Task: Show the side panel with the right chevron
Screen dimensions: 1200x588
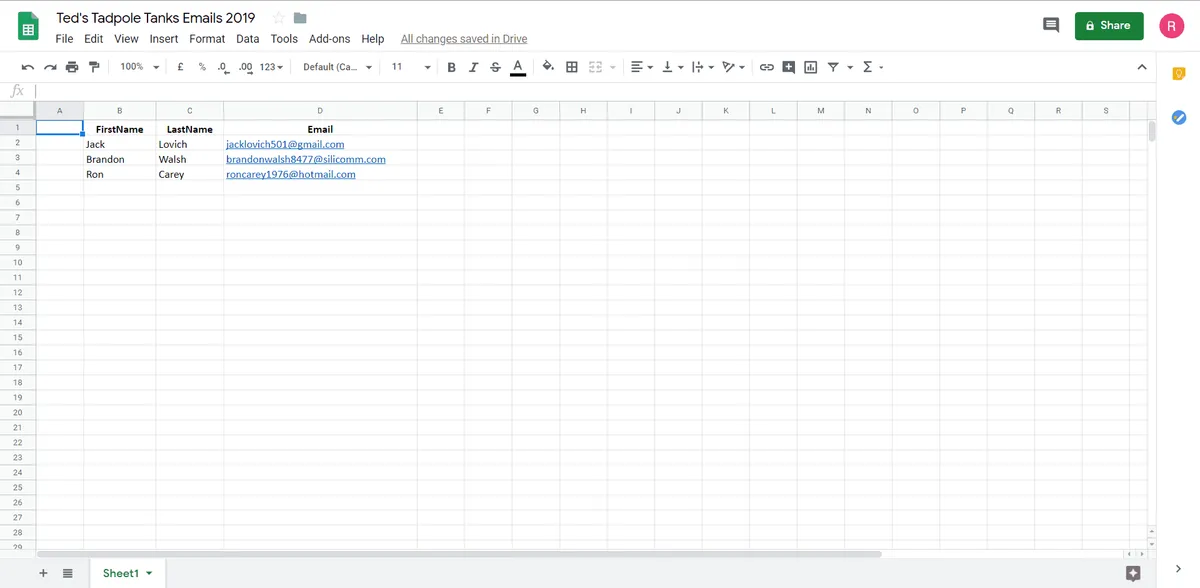Action: pos(1178,569)
